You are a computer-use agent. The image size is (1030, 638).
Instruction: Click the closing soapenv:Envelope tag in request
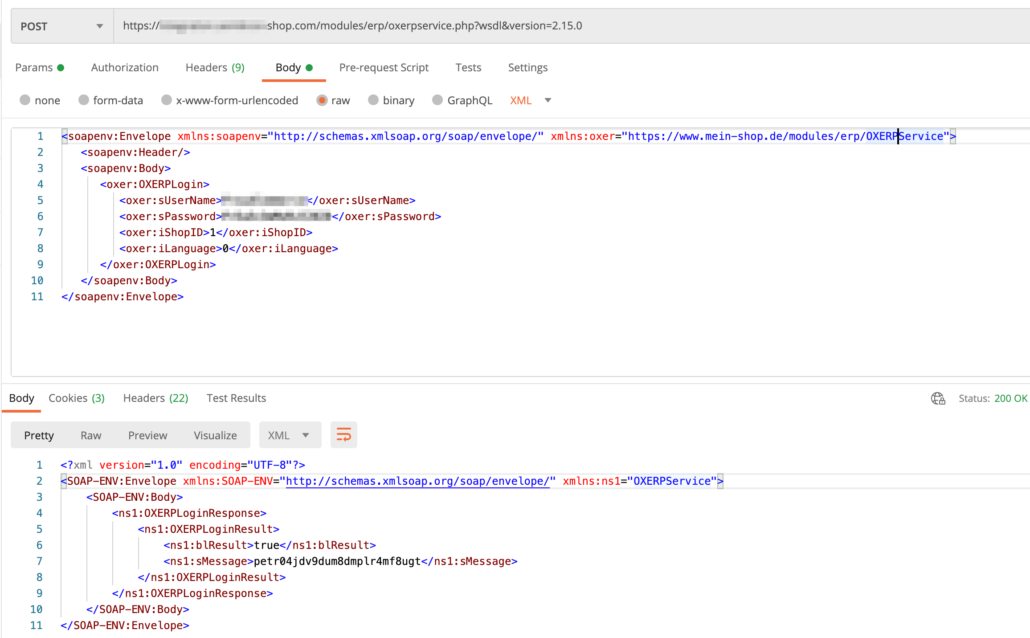pyautogui.click(x=122, y=297)
